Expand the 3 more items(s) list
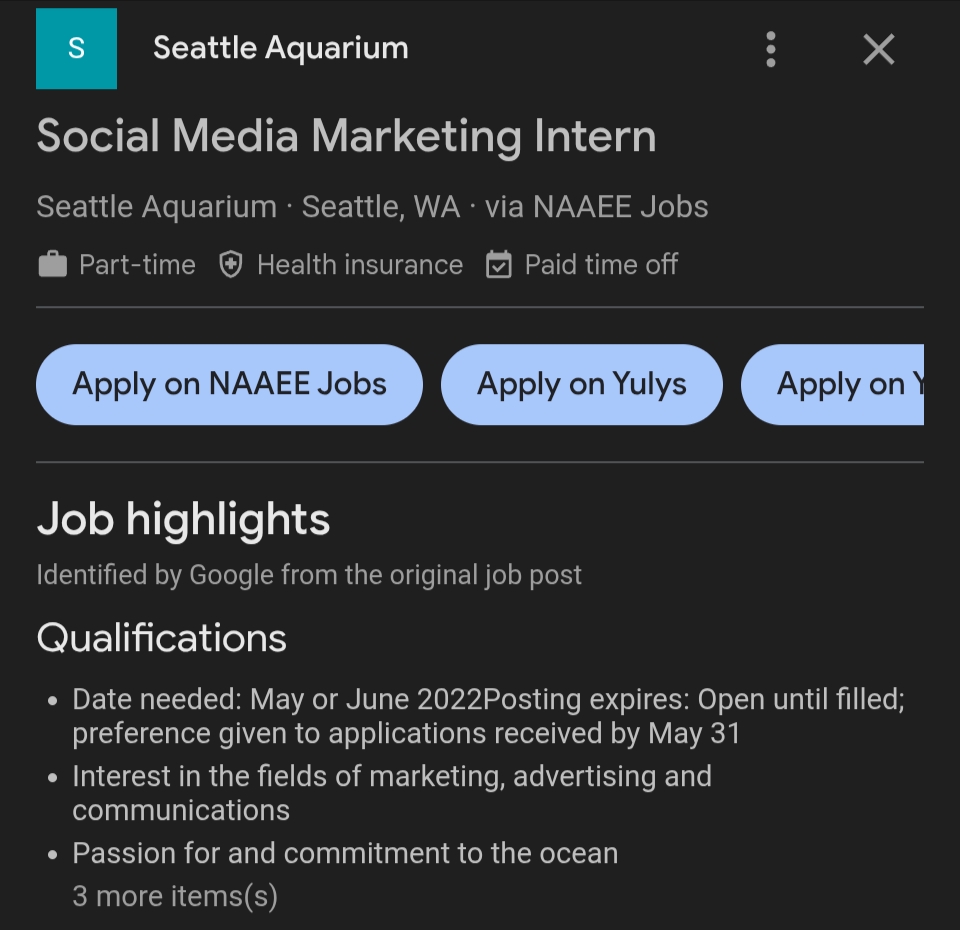Viewport: 960px width, 930px height. (x=175, y=895)
